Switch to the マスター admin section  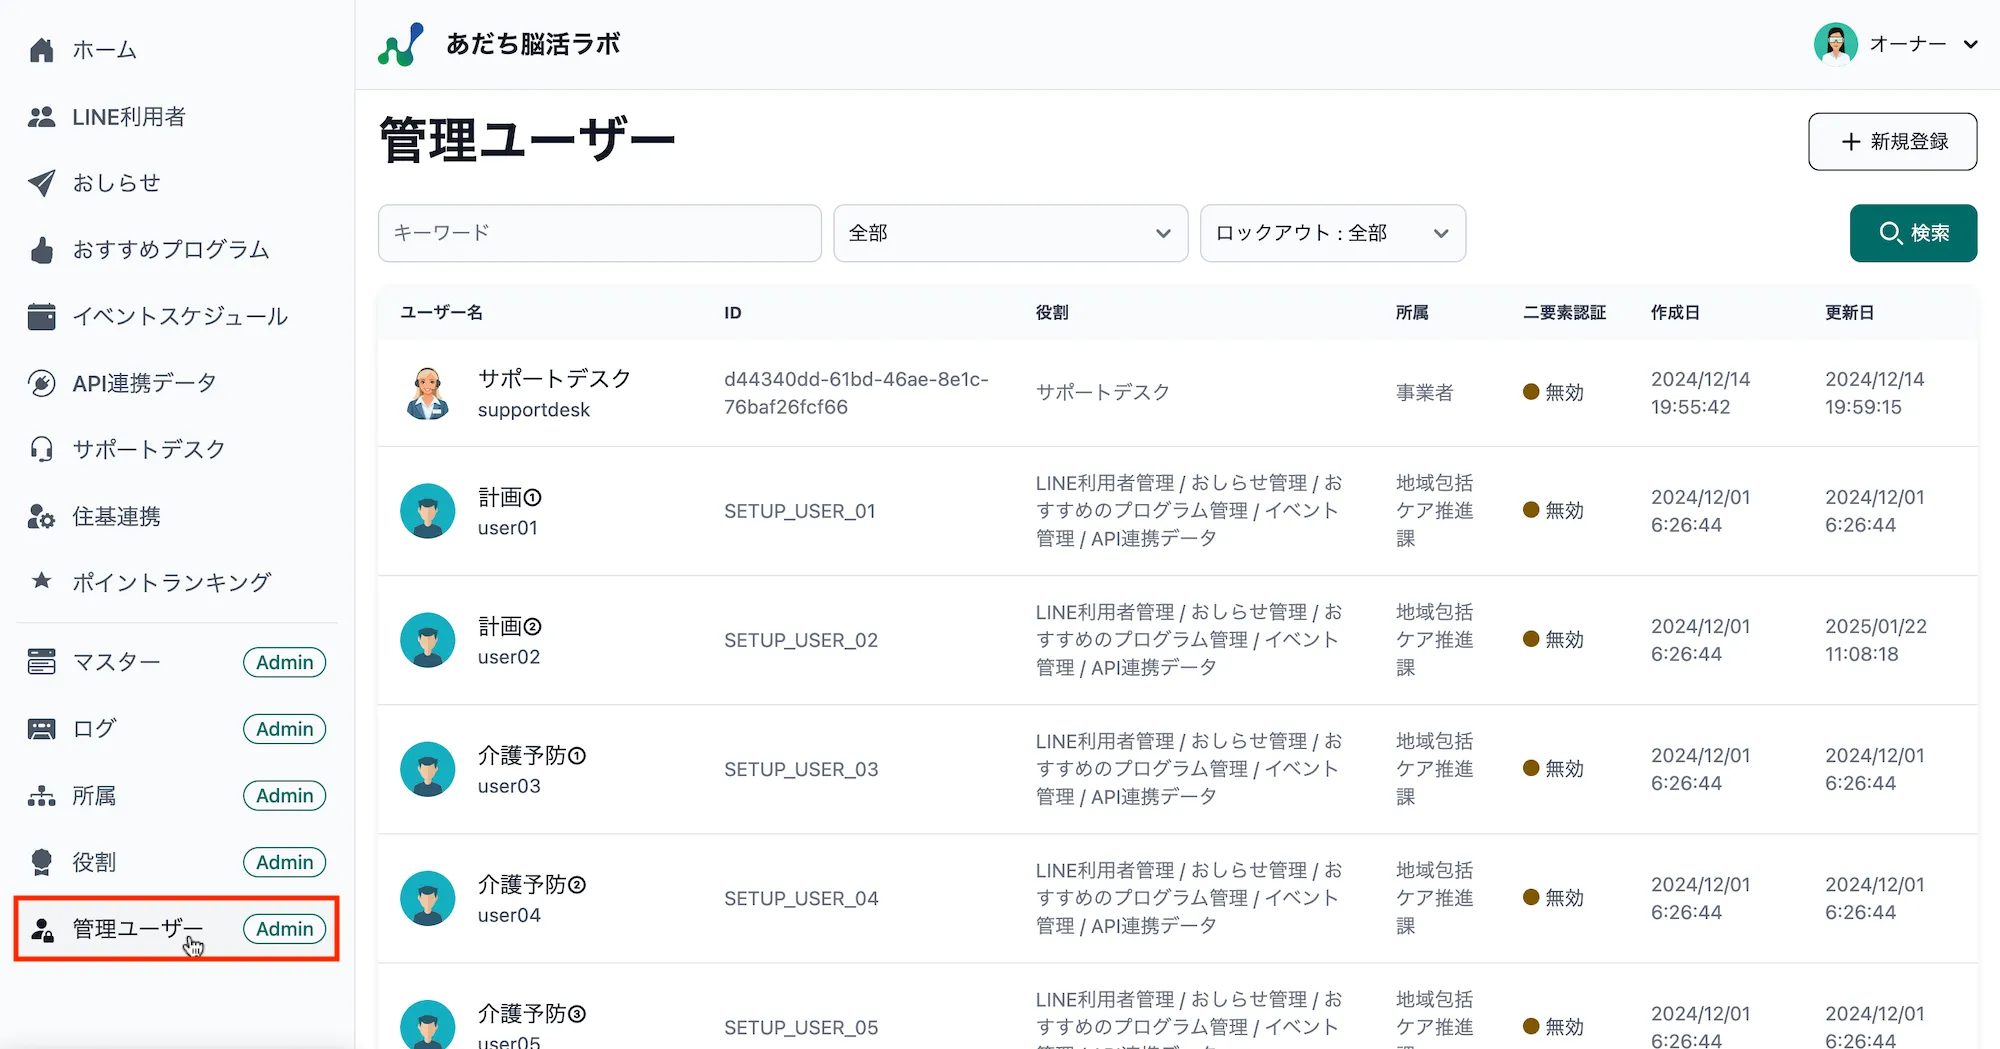115,662
